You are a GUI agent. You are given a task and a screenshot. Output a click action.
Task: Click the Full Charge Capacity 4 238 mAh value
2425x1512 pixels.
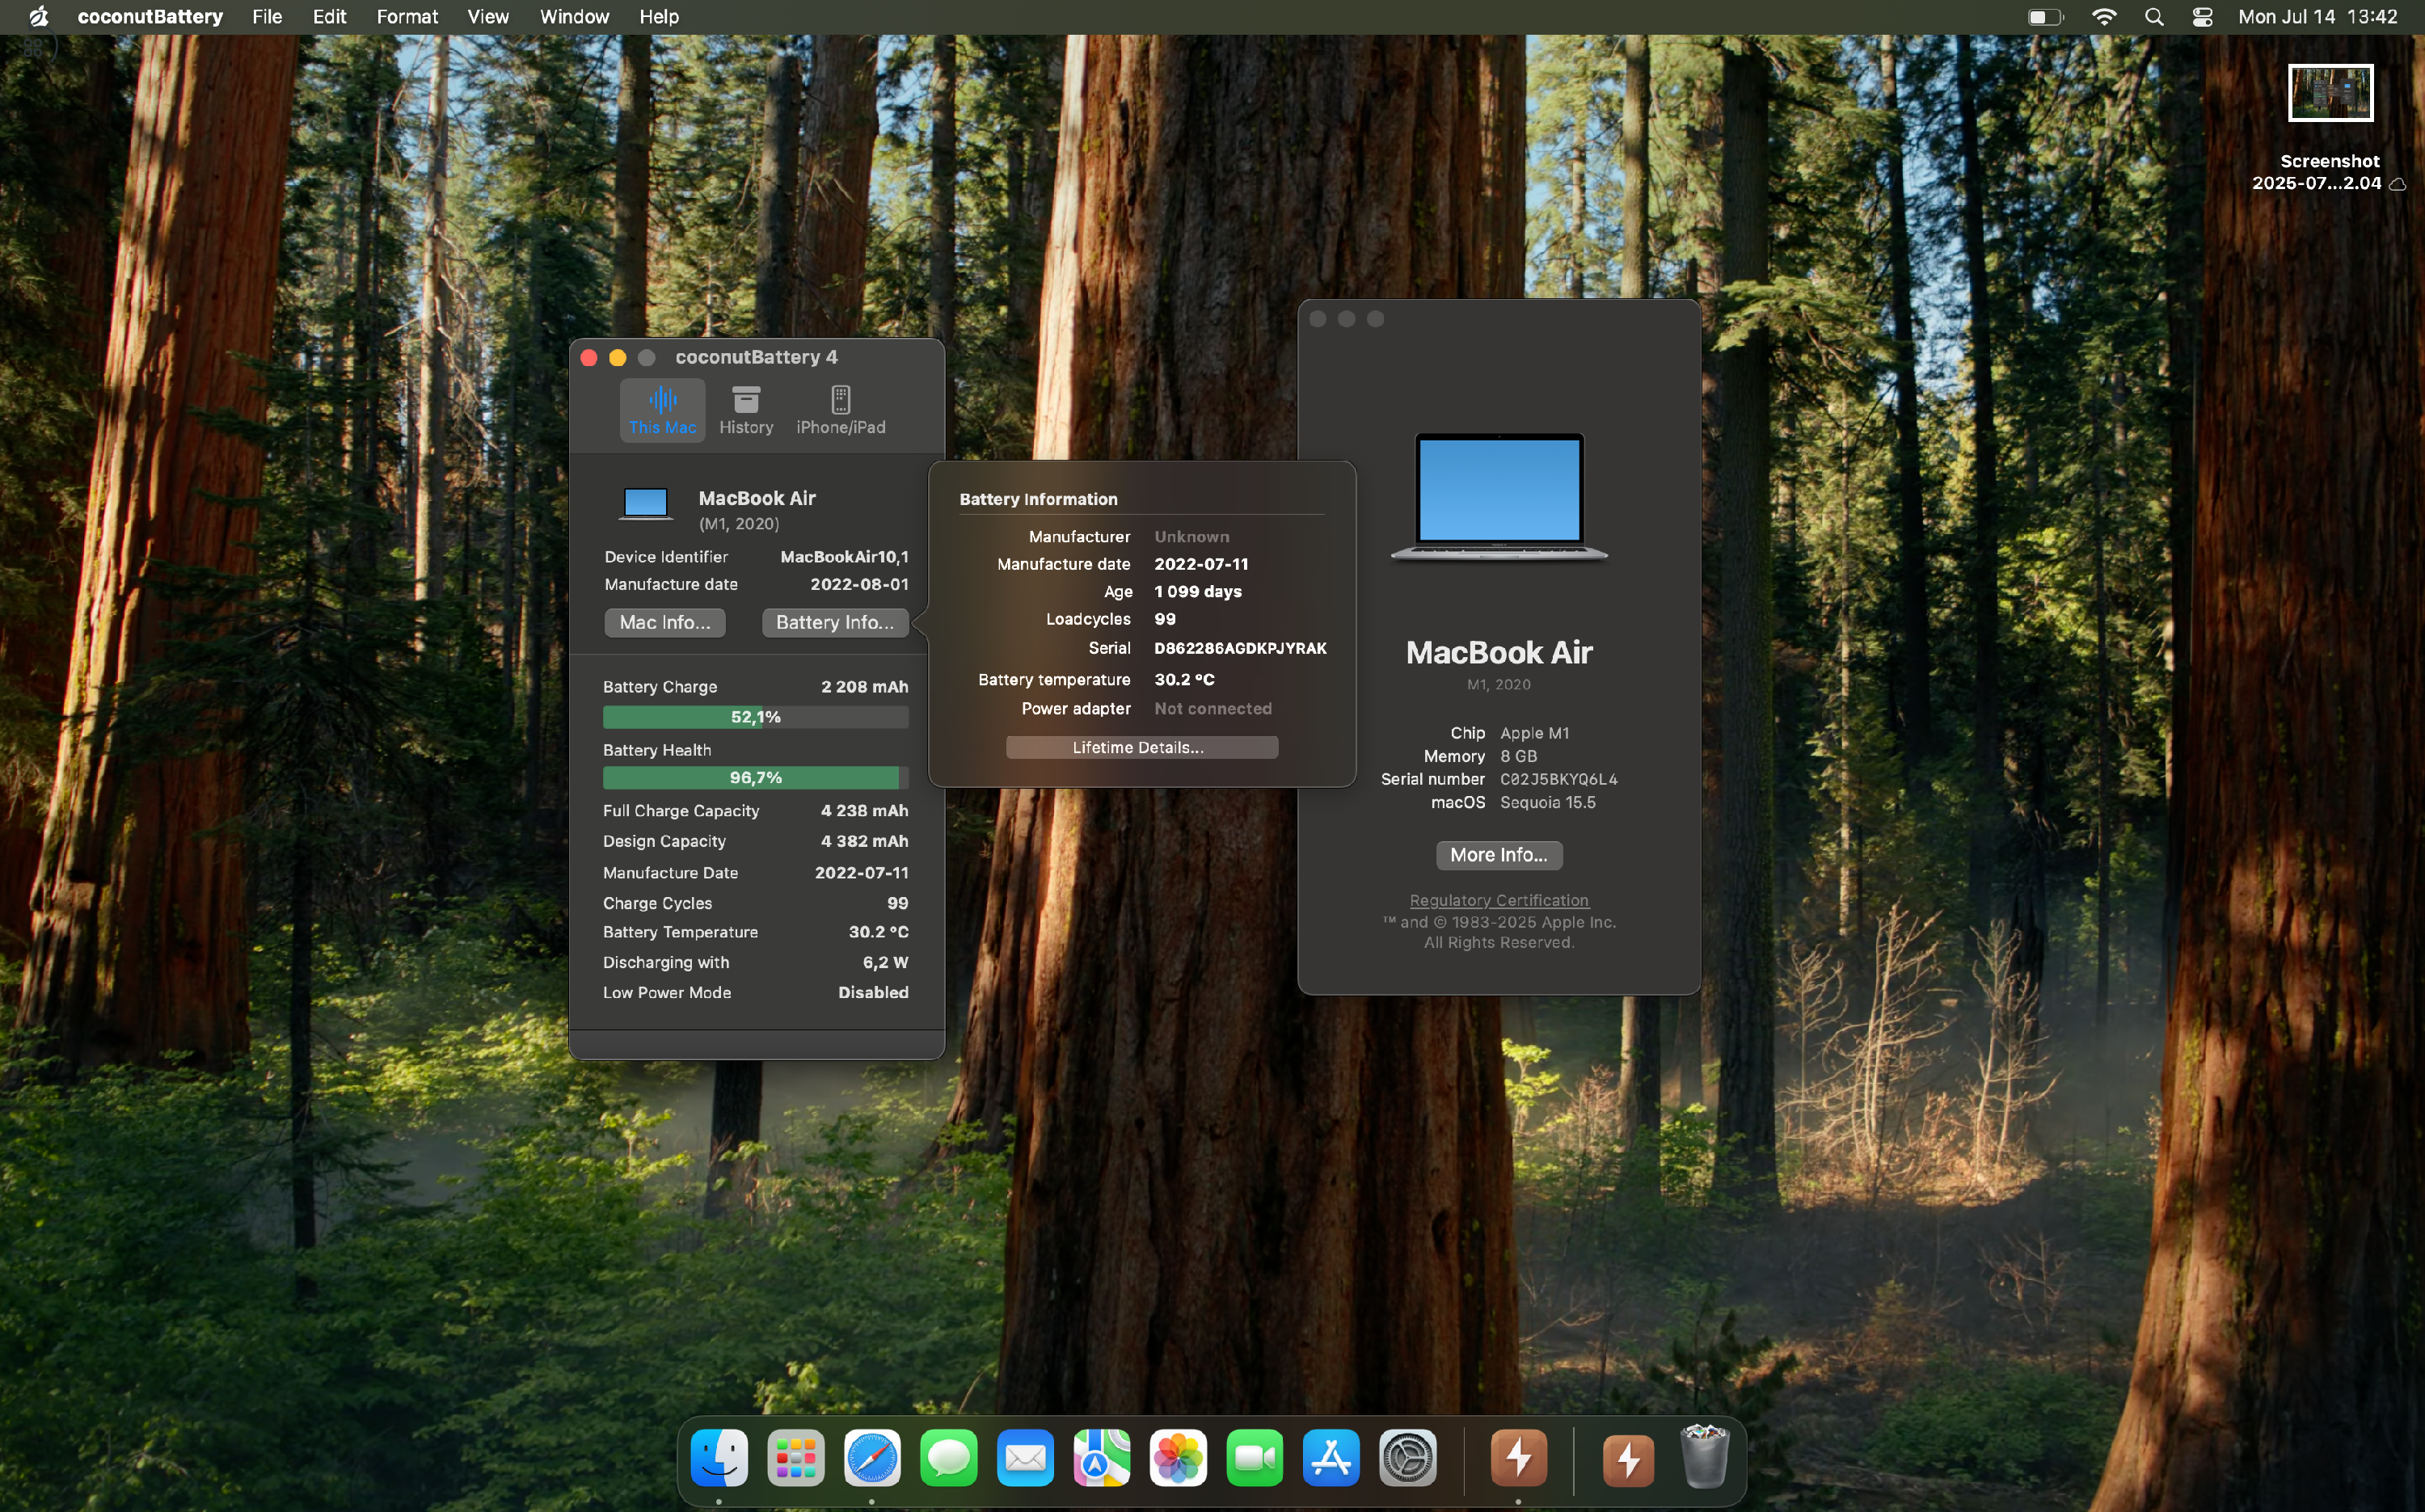coord(864,810)
